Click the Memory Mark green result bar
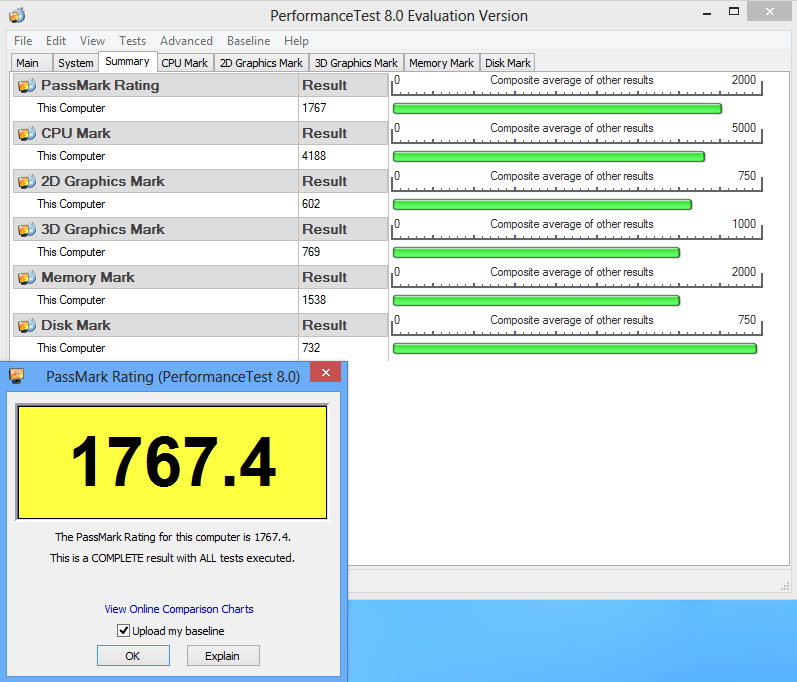Screen dimensions: 797x682 (536, 300)
